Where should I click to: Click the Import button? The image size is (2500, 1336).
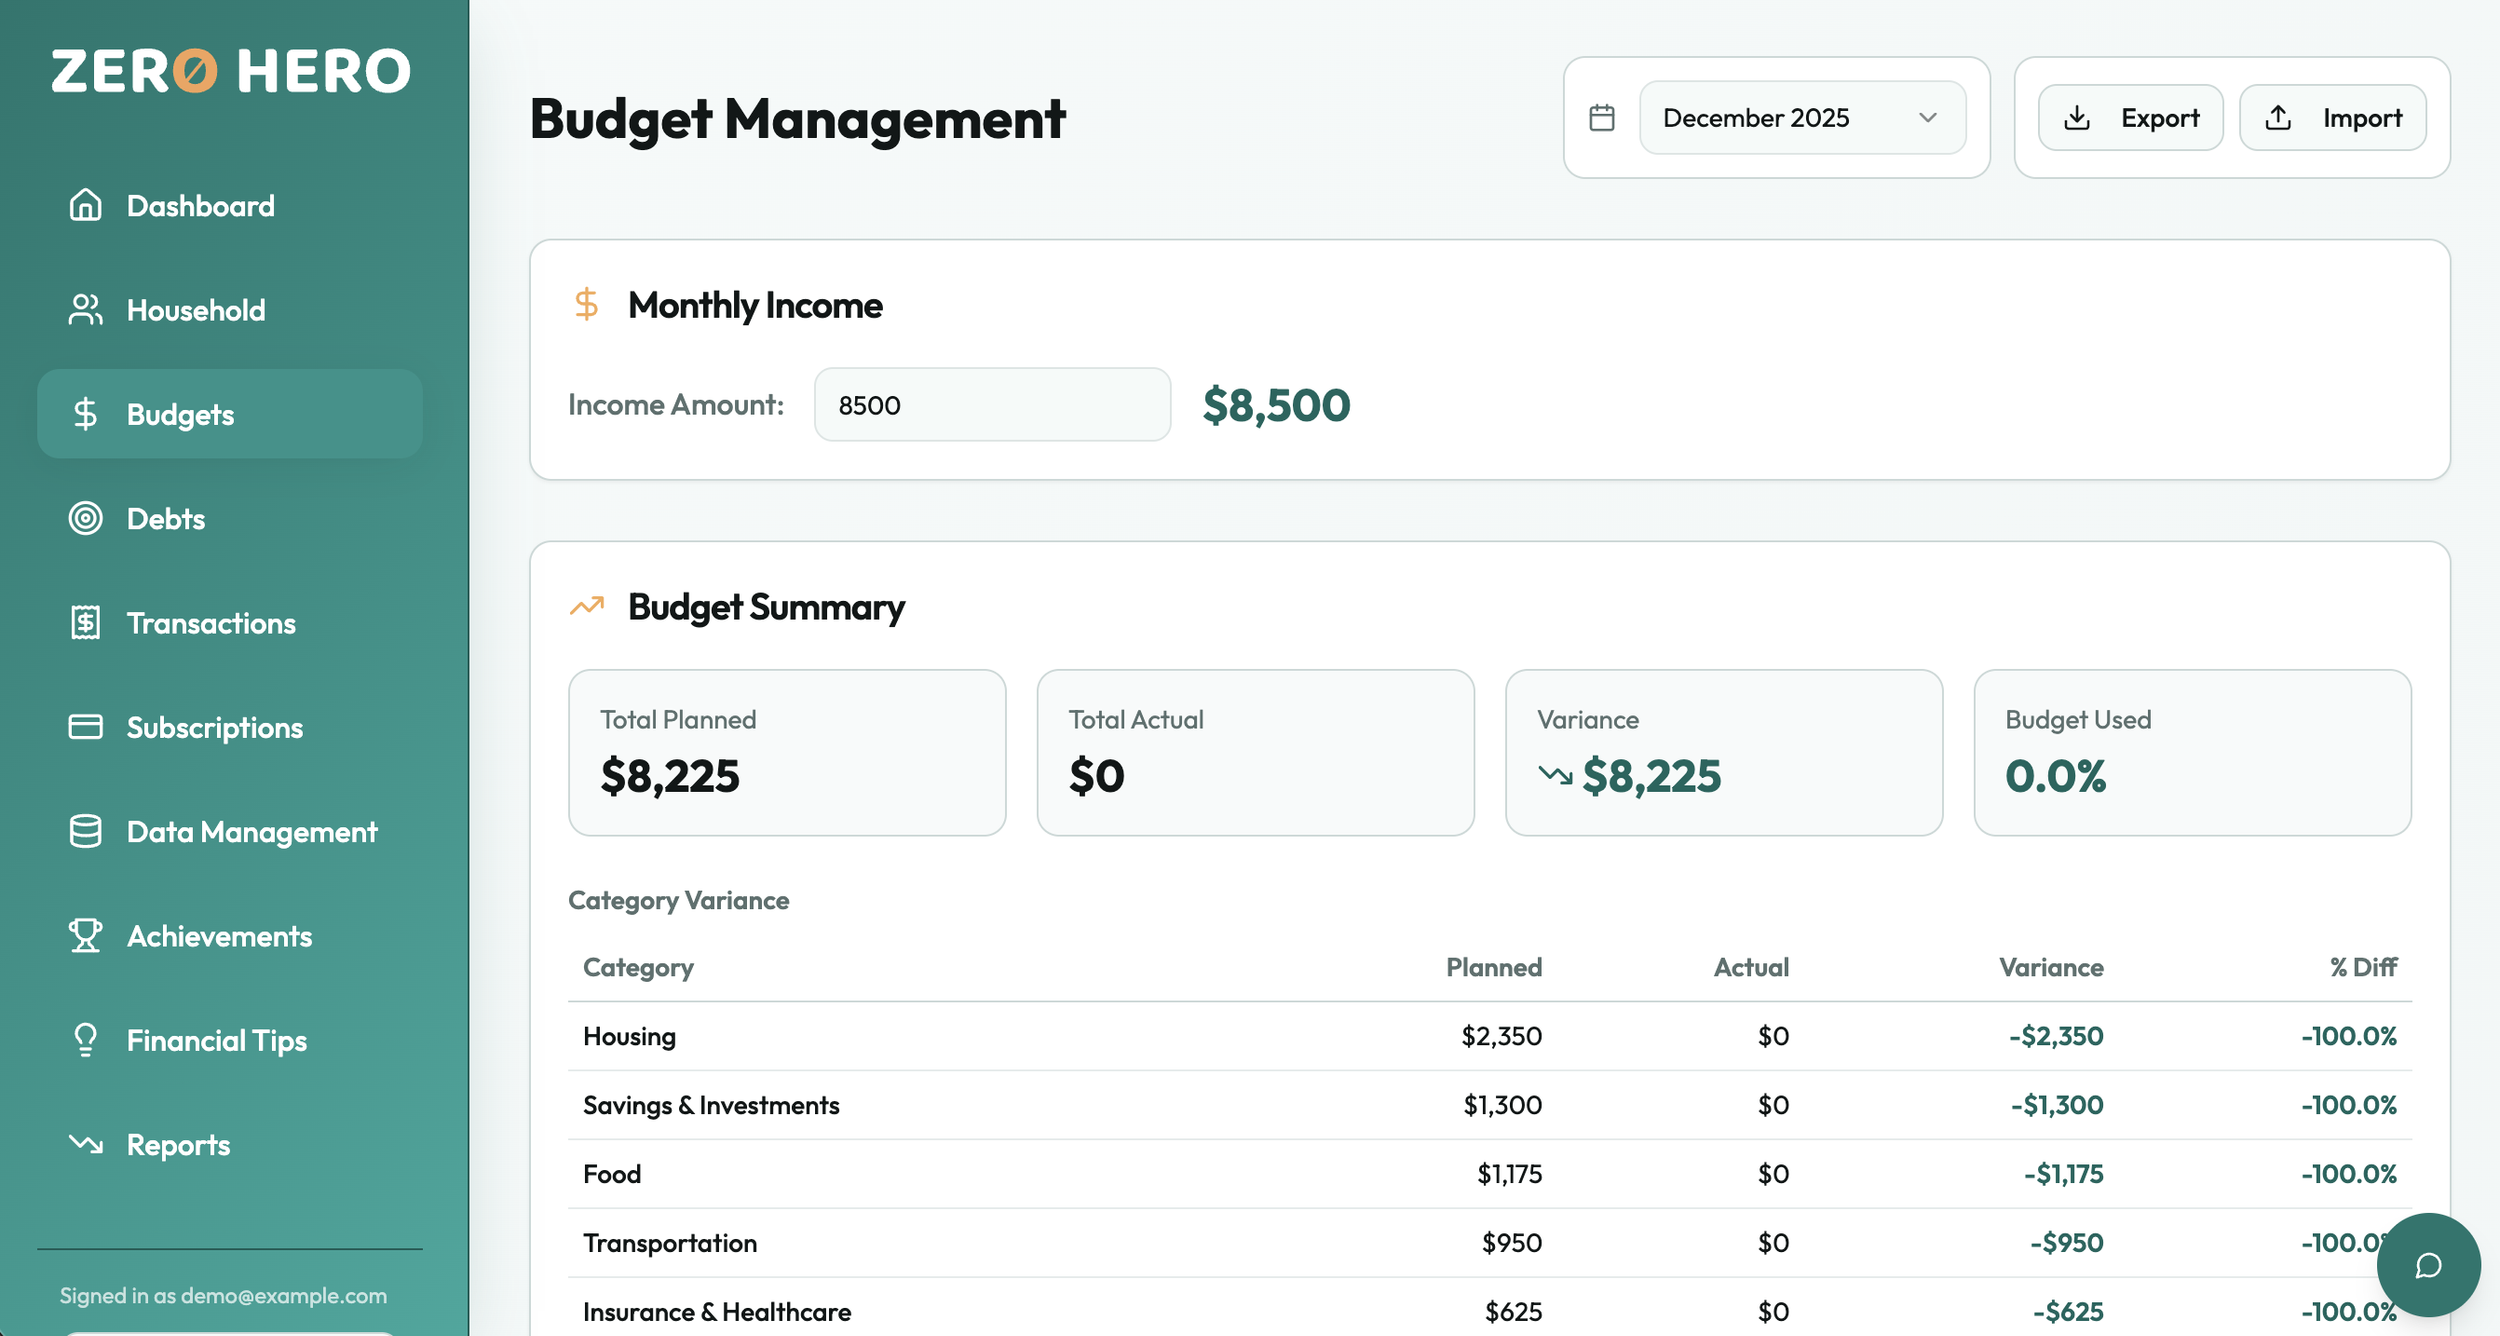pos(2332,118)
